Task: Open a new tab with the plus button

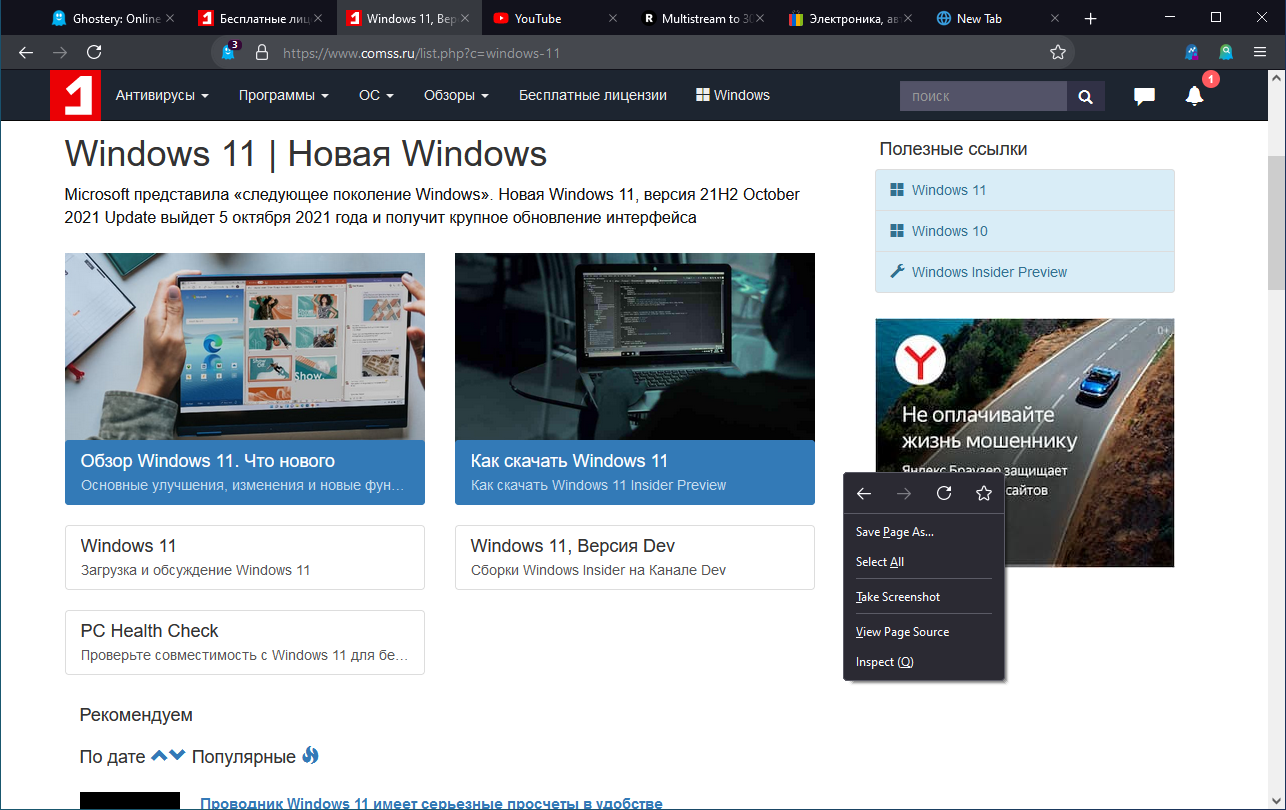Action: [x=1091, y=18]
